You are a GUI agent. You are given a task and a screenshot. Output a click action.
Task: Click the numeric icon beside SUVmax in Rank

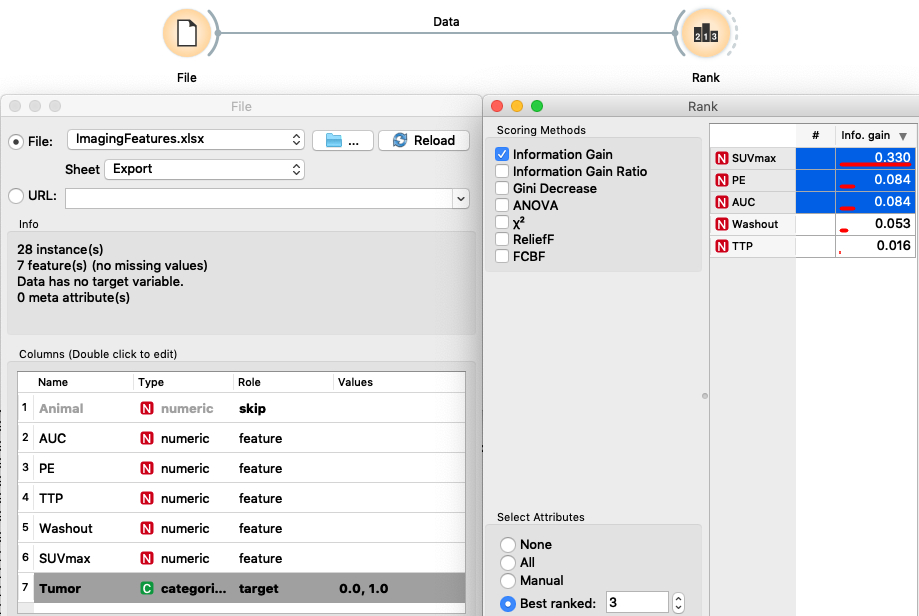tap(721, 158)
